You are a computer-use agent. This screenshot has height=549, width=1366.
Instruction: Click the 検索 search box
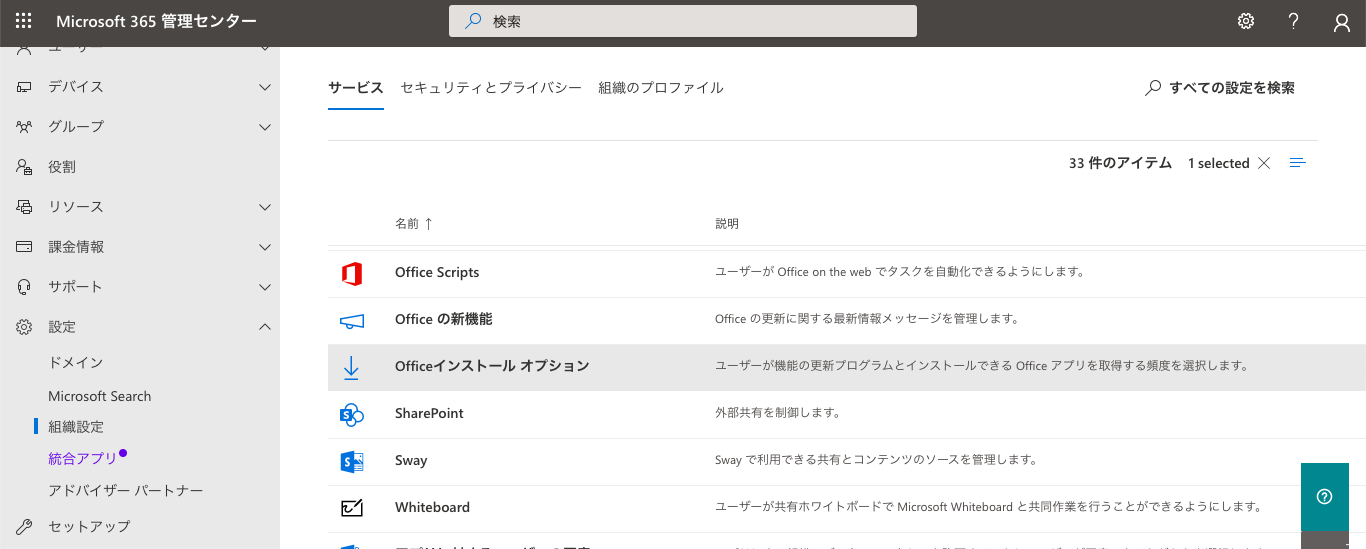[683, 21]
